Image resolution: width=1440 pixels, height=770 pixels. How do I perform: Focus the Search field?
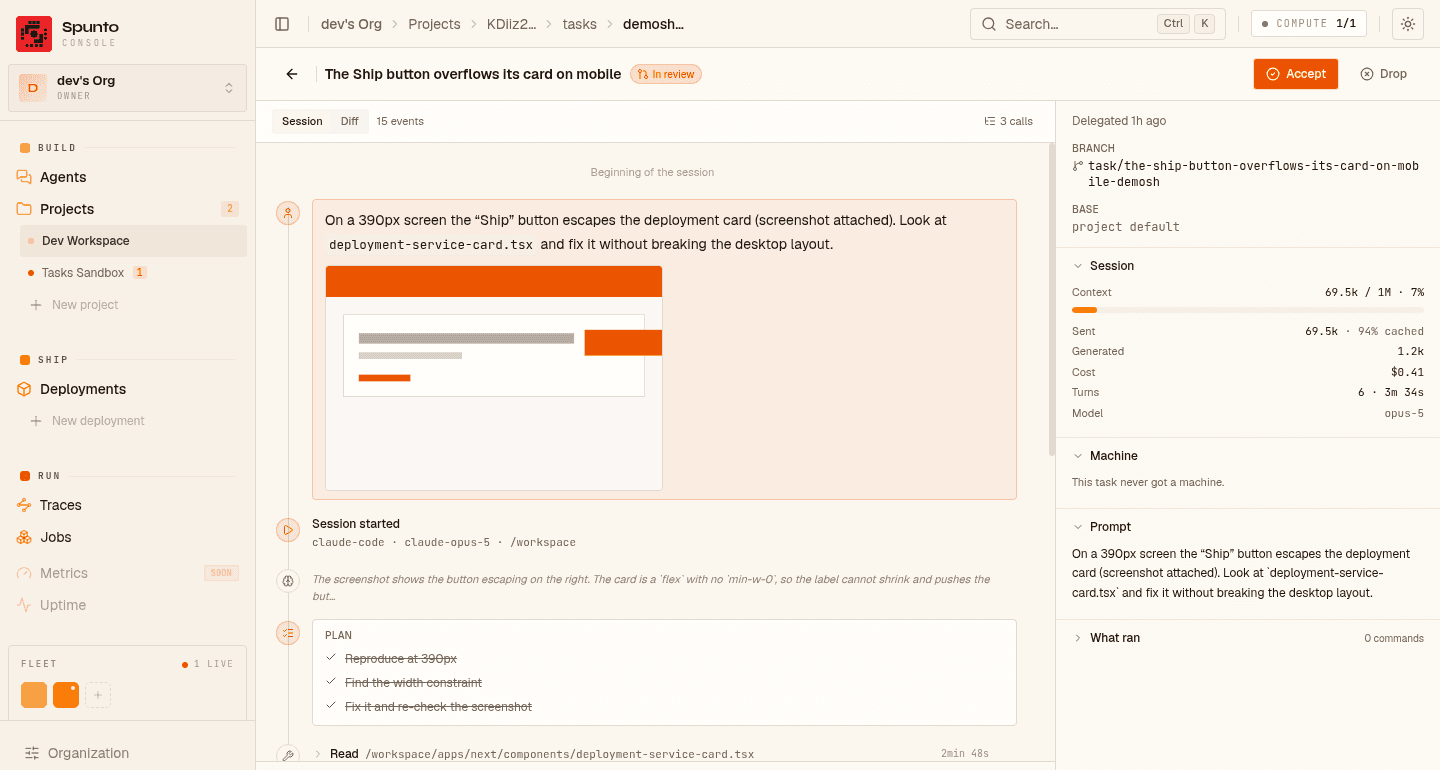click(1098, 24)
